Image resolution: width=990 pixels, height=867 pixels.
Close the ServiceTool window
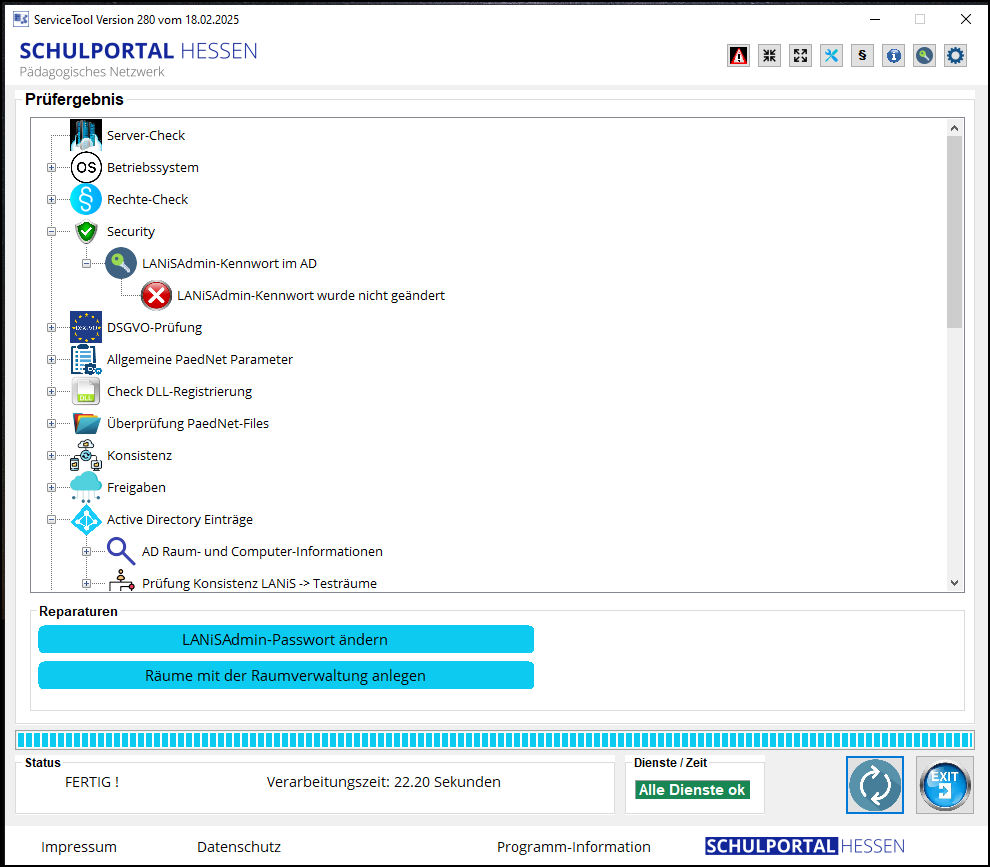(x=965, y=19)
